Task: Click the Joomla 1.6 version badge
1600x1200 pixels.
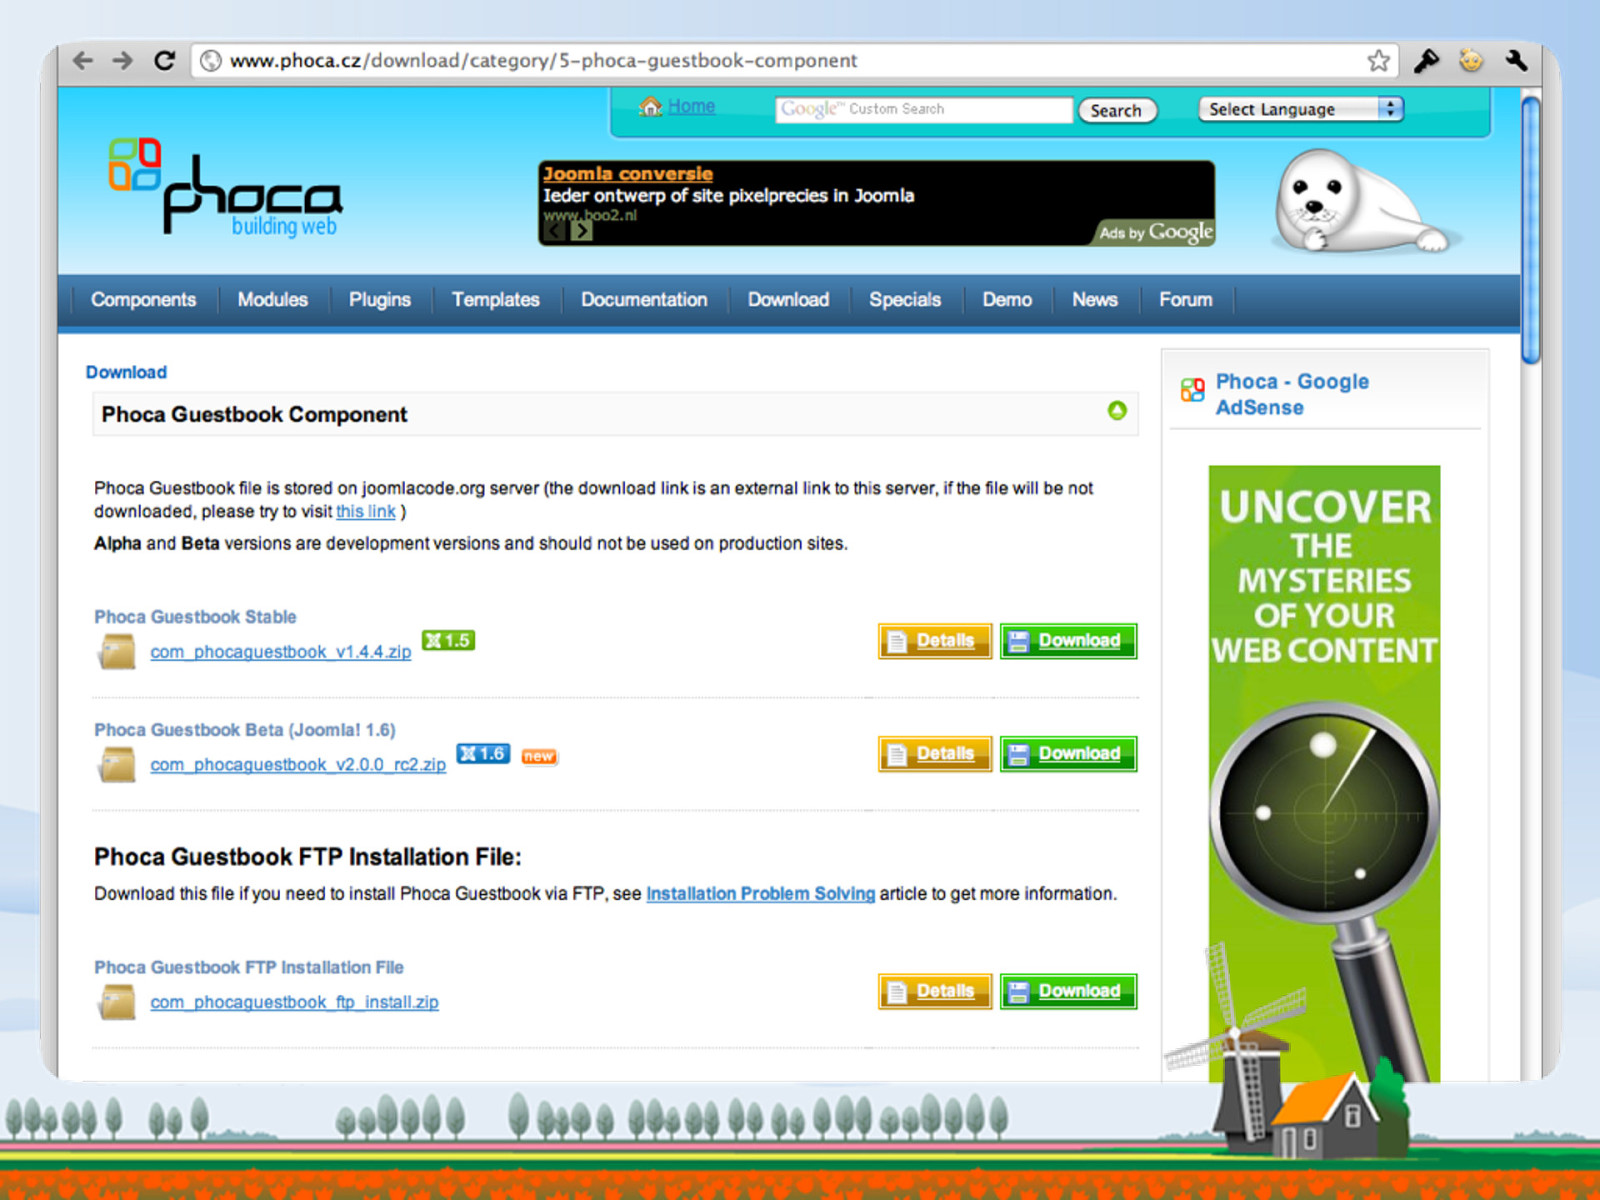Action: [x=483, y=753]
